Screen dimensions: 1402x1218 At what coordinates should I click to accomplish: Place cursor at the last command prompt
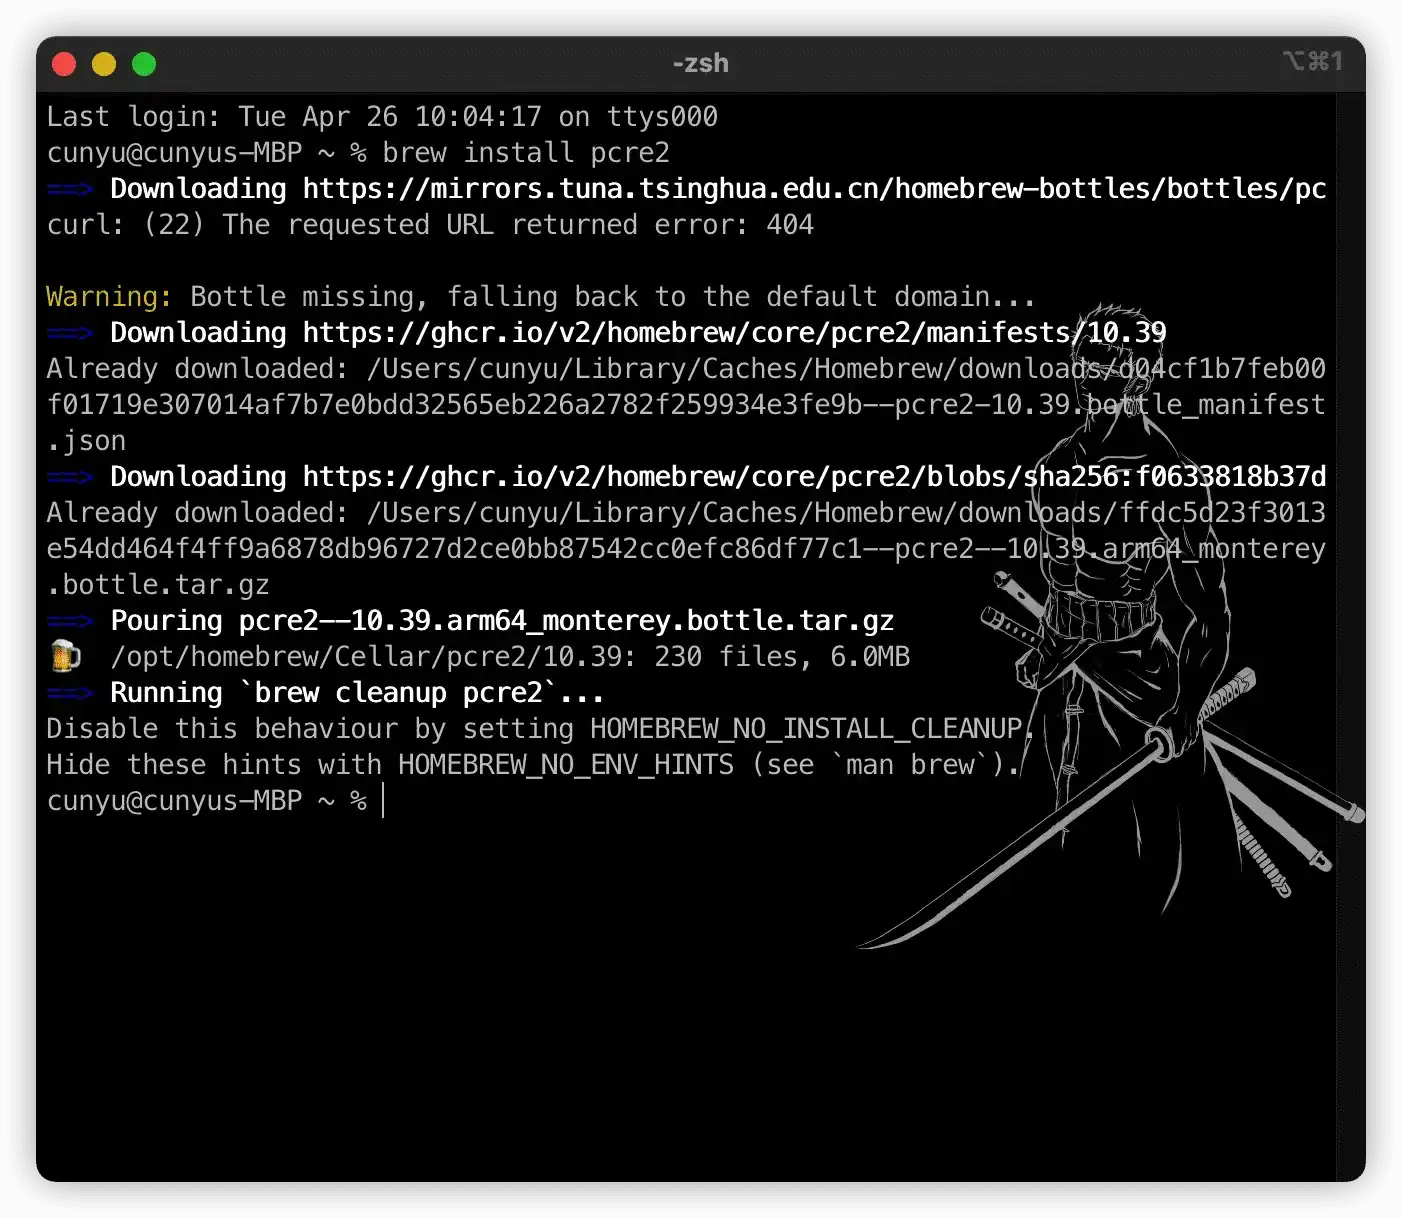tap(384, 801)
